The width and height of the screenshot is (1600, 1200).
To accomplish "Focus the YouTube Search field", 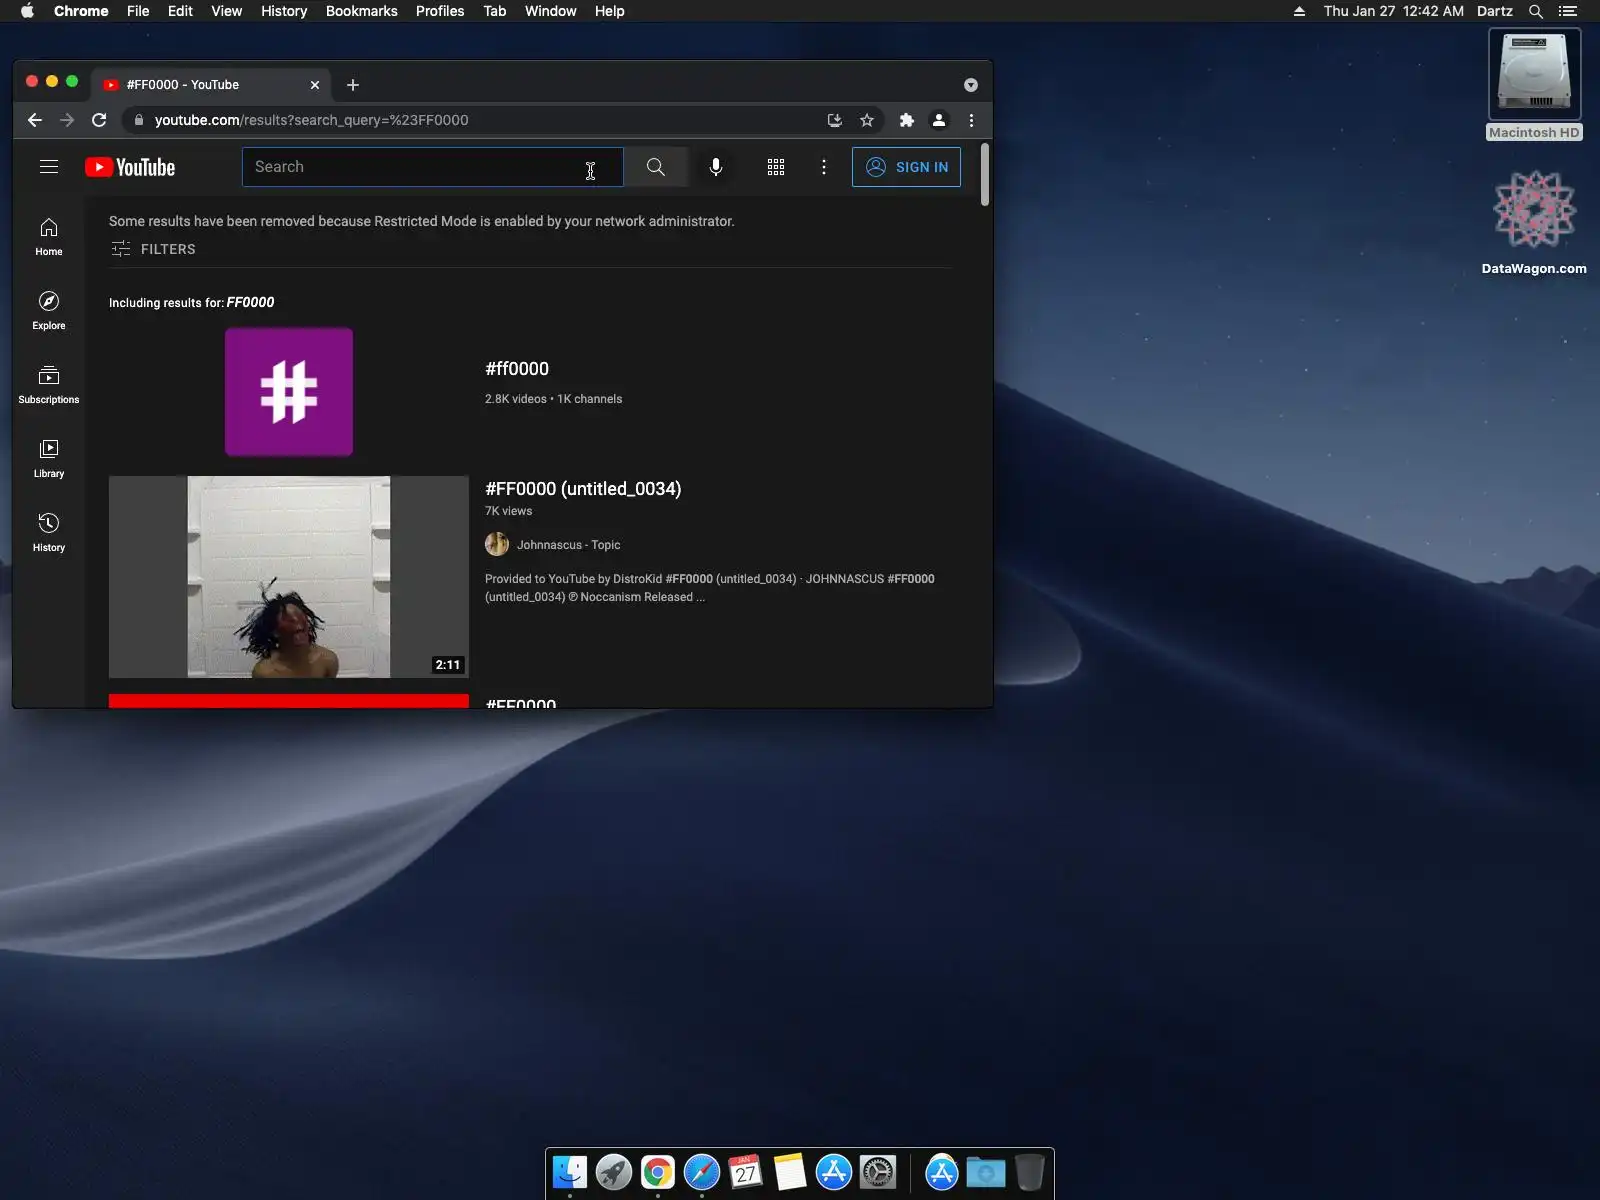I will pos(432,167).
